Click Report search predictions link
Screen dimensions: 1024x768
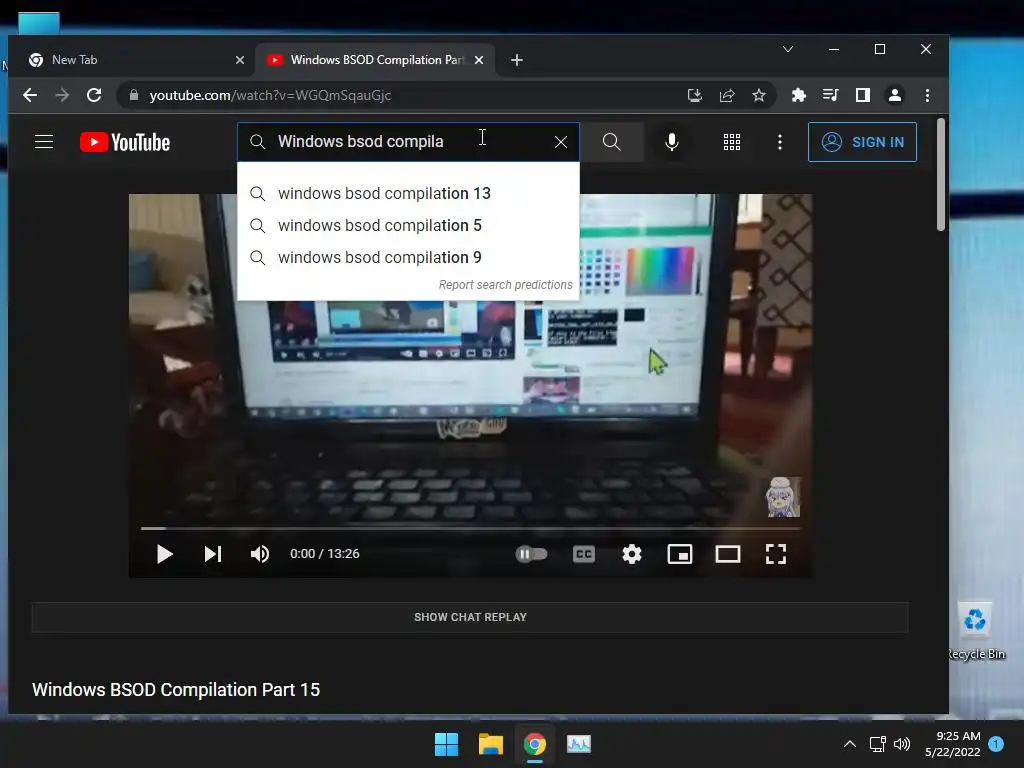tap(505, 285)
